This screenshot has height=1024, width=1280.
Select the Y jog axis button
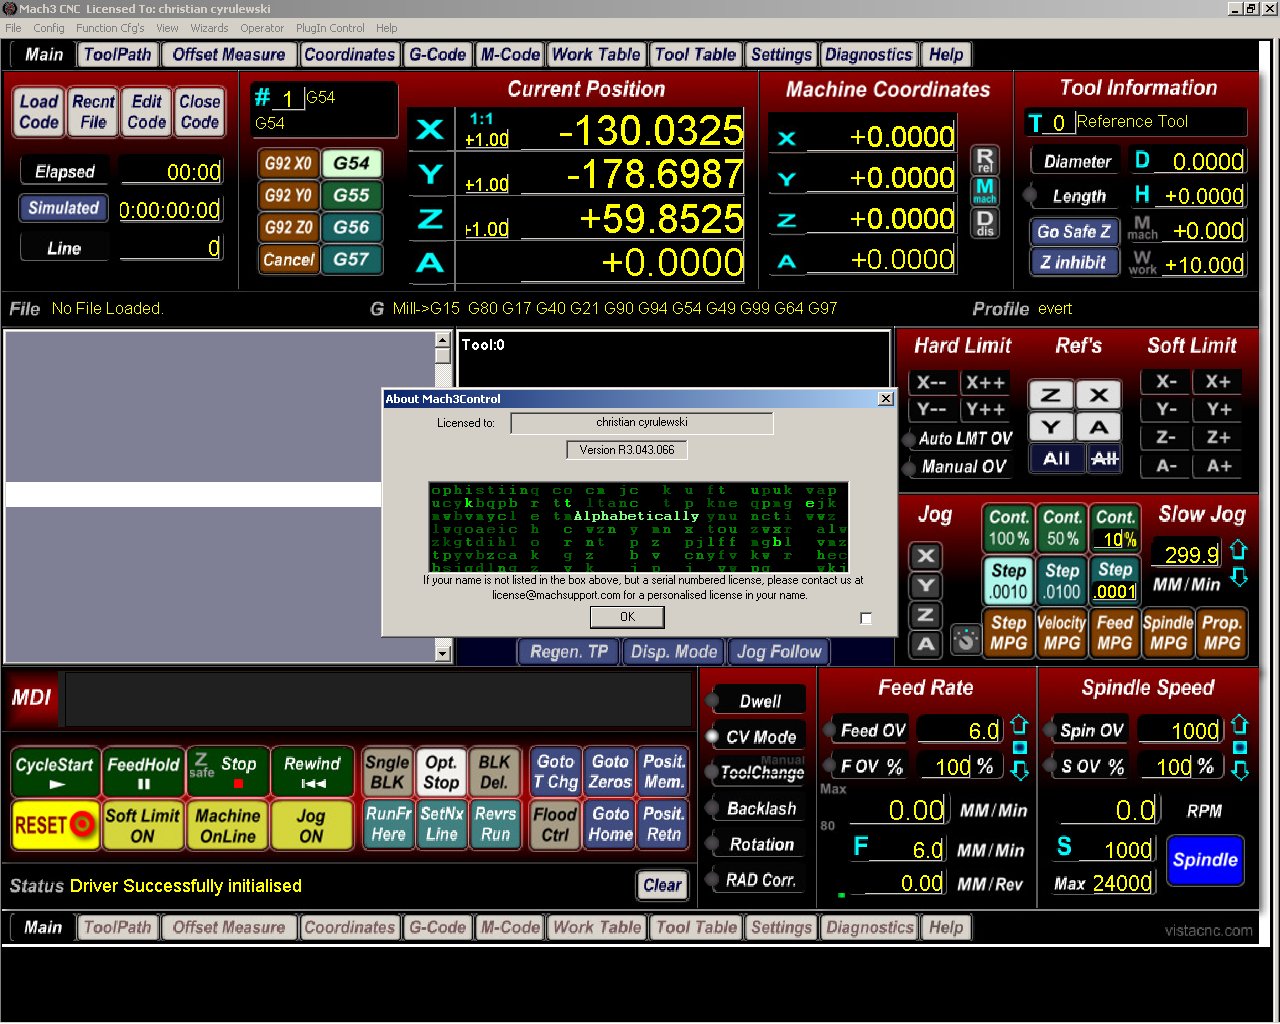pyautogui.click(x=926, y=585)
